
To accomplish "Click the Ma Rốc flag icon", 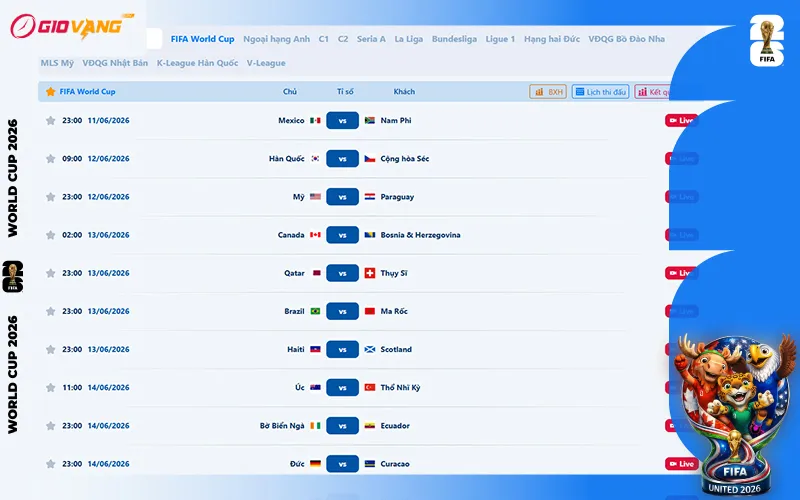I will click(370, 311).
